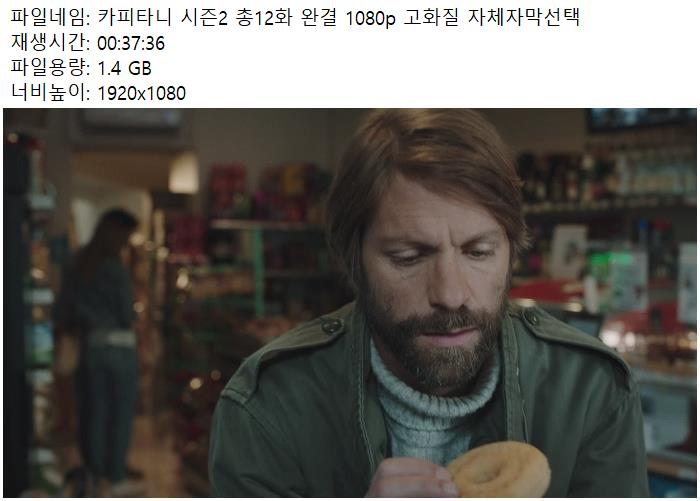Click the 너비높이 label

[x=50, y=93]
